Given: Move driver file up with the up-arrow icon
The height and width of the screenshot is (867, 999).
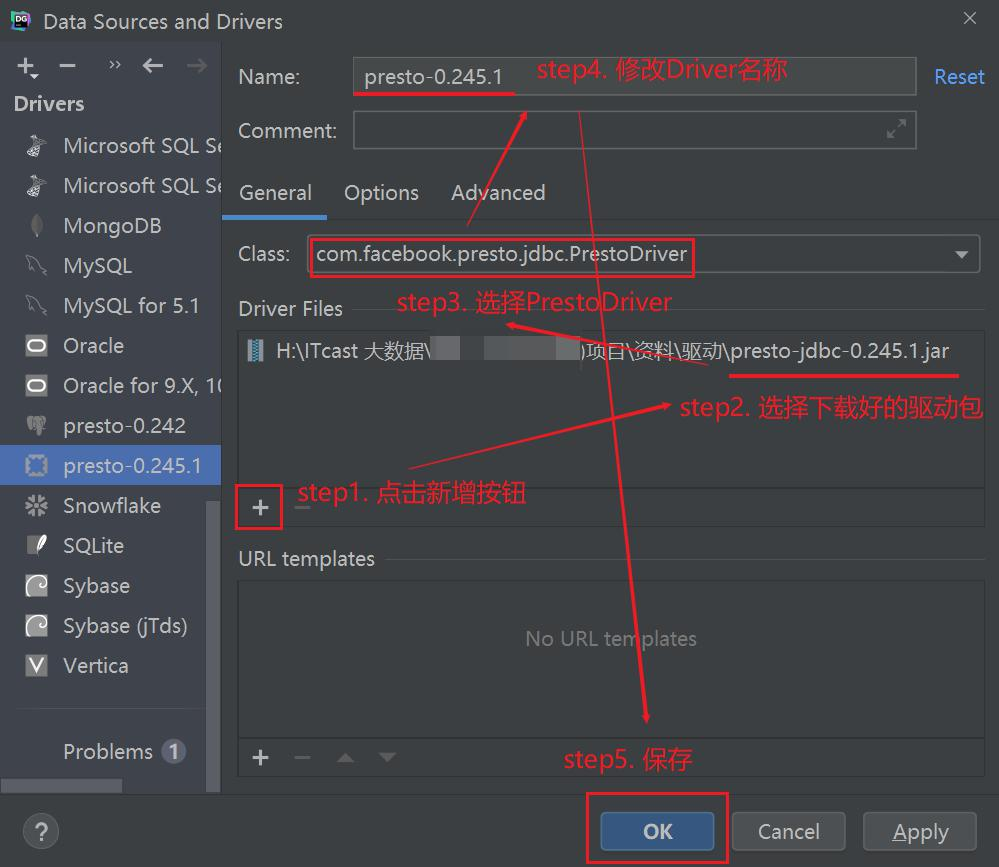Looking at the screenshot, I should 343,757.
